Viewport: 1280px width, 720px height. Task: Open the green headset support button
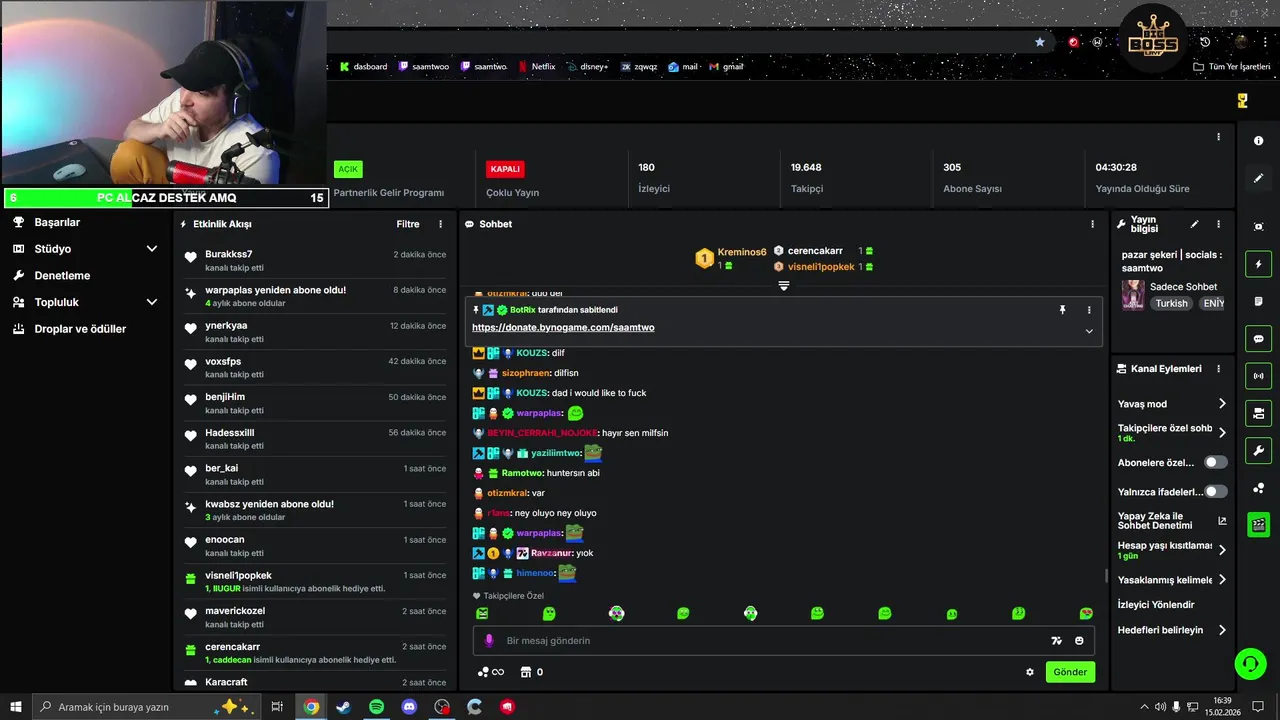pyautogui.click(x=1250, y=663)
